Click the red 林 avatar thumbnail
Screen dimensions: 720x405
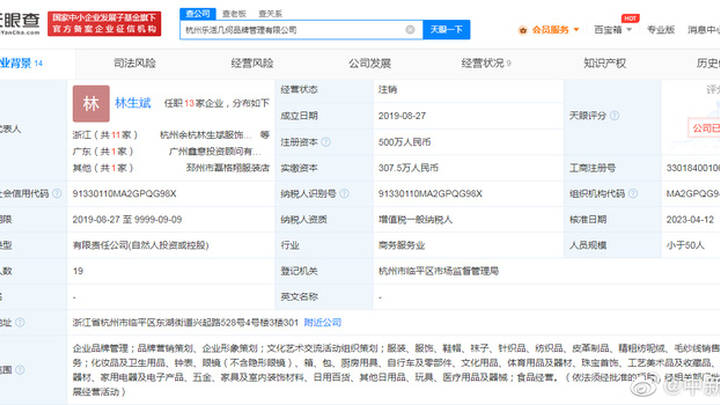[91, 103]
